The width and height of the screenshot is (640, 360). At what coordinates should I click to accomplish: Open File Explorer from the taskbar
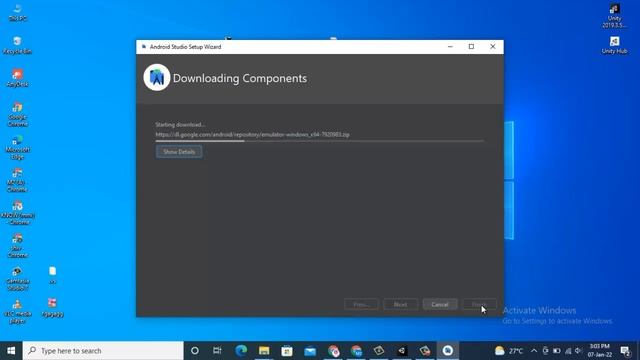[264, 351]
